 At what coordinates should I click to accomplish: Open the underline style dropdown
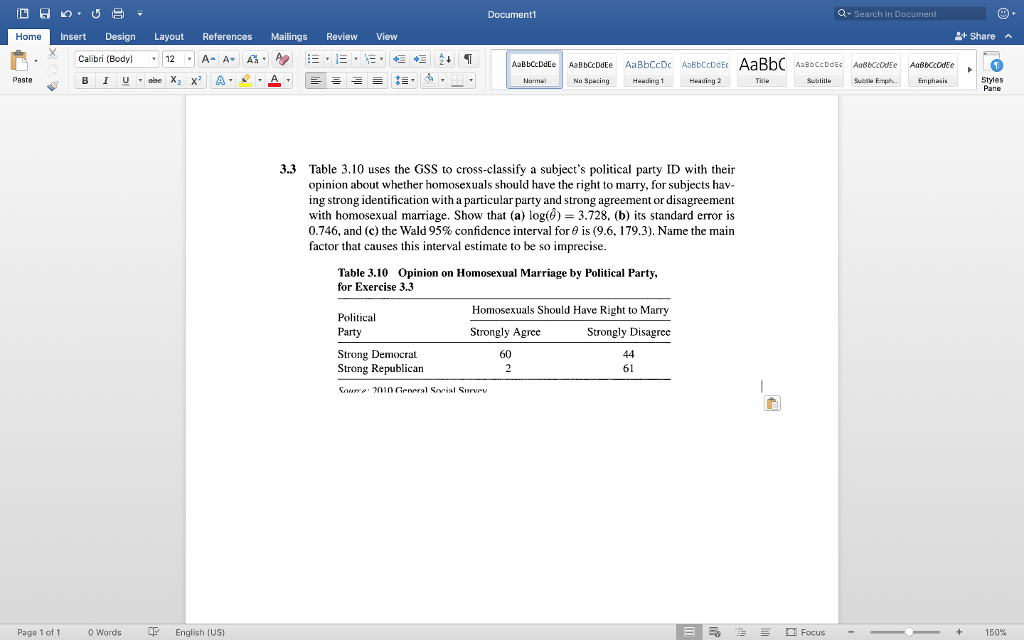point(141,80)
